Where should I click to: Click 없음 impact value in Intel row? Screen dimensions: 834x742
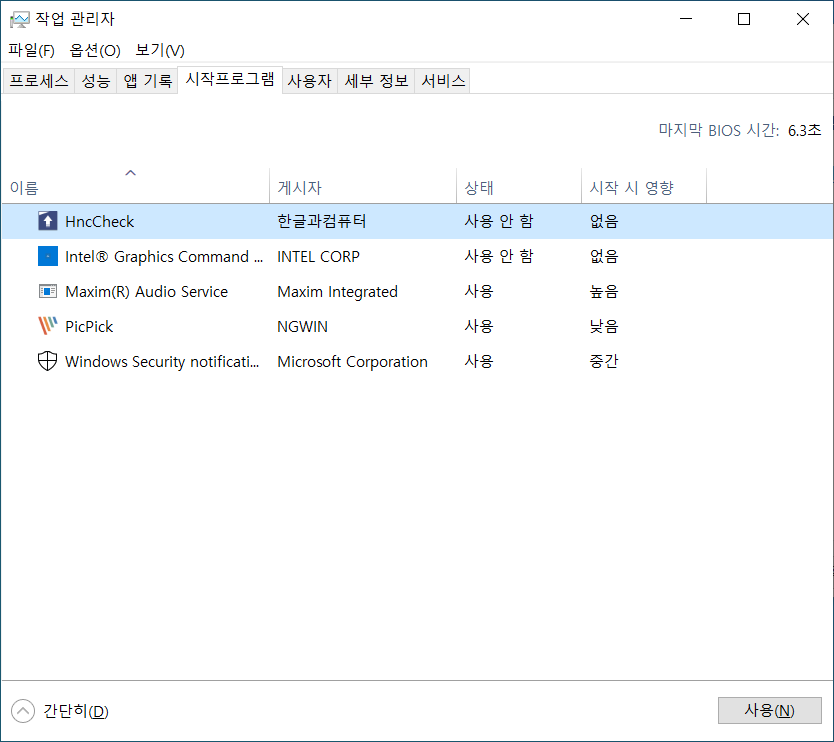(604, 256)
